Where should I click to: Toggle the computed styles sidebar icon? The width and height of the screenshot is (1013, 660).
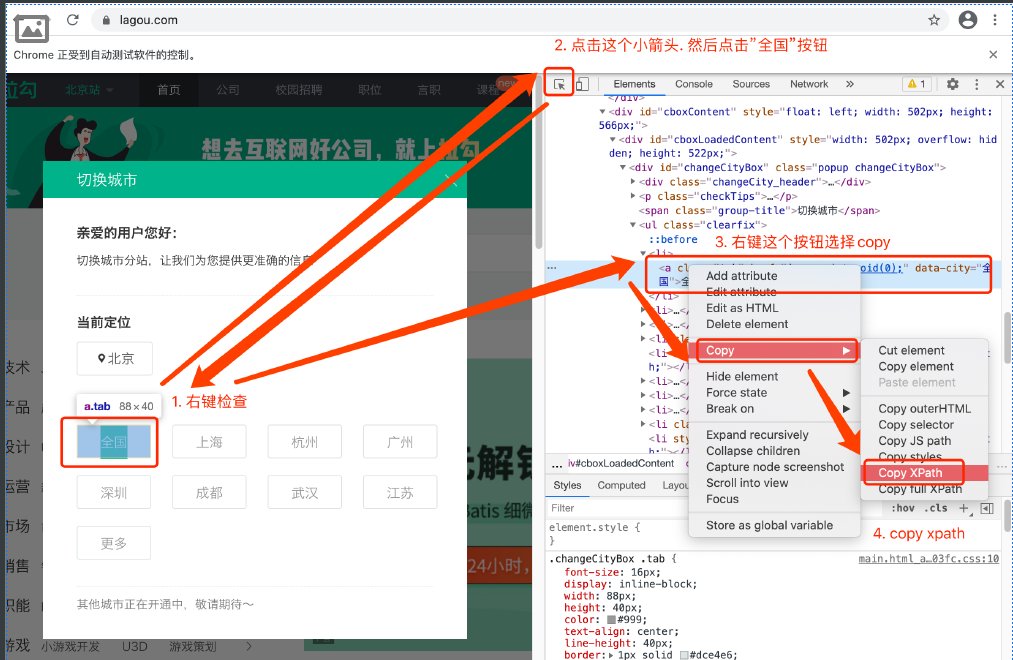coord(987,508)
